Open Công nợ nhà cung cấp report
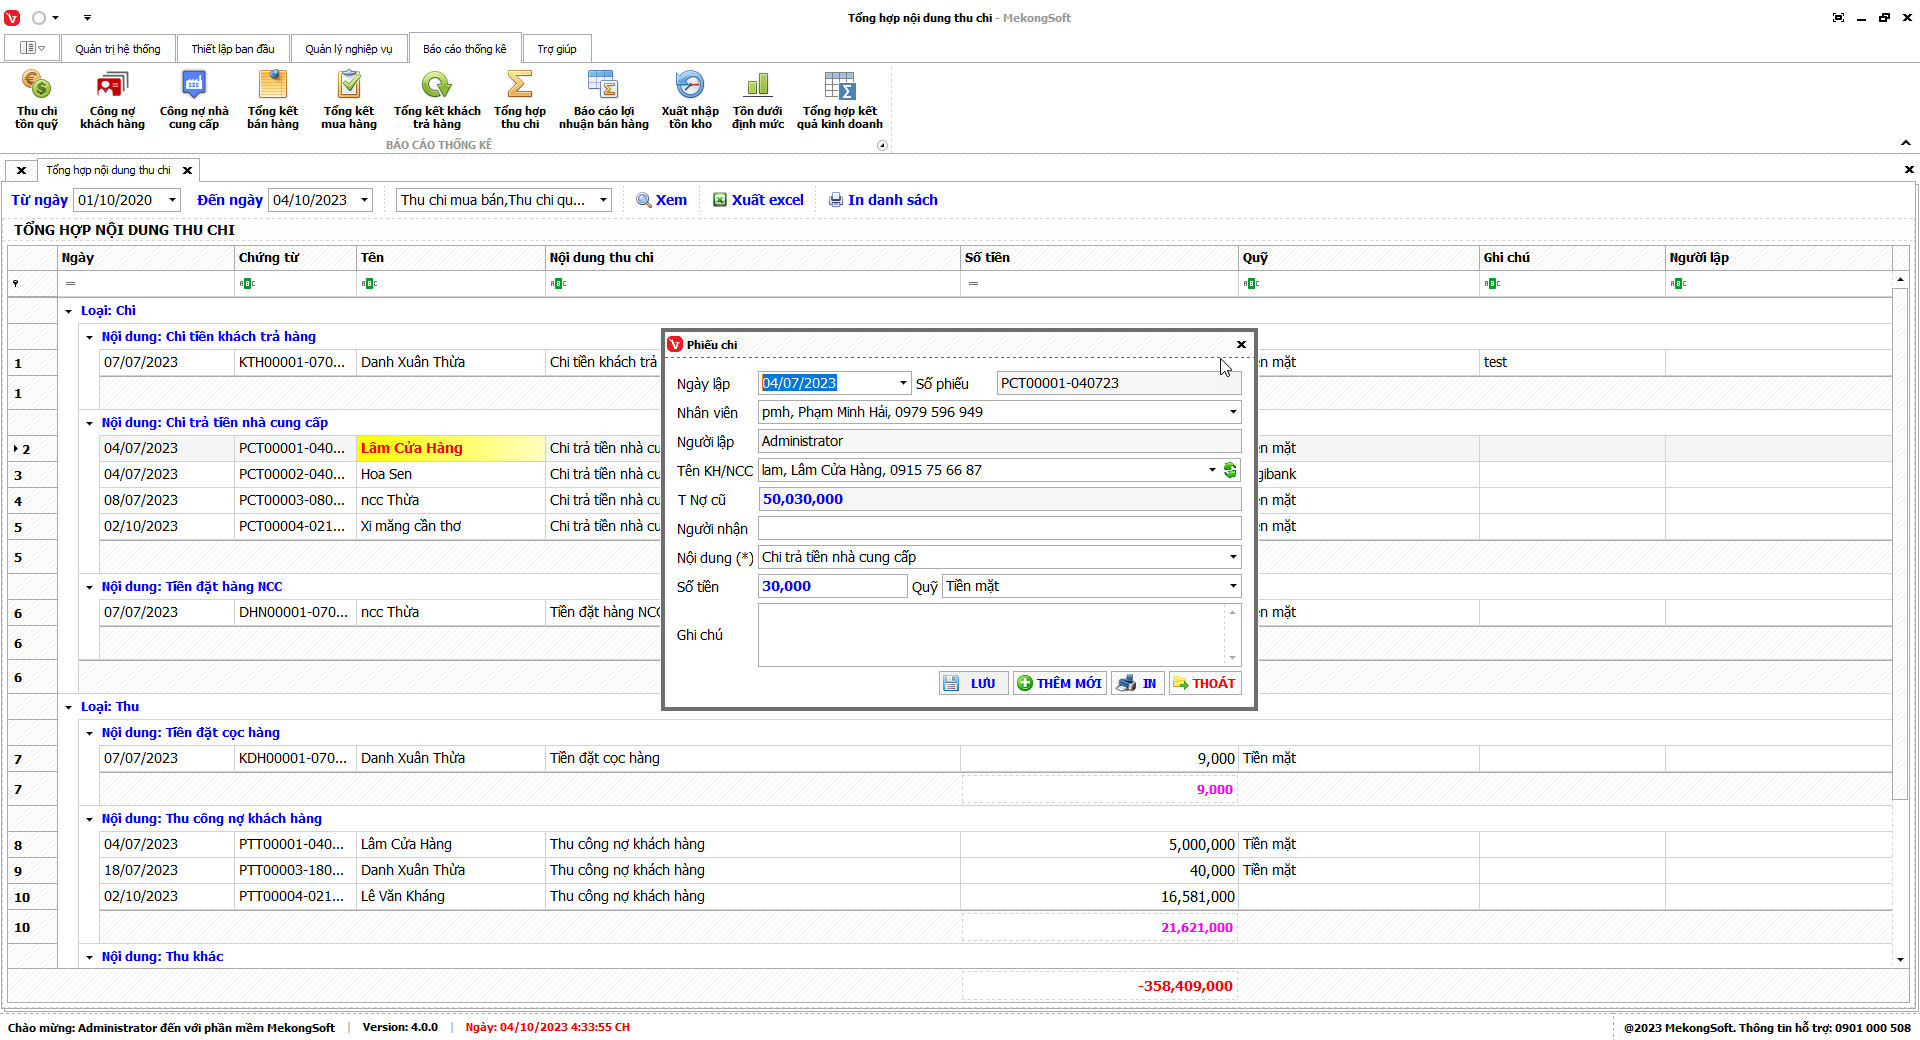 194,100
